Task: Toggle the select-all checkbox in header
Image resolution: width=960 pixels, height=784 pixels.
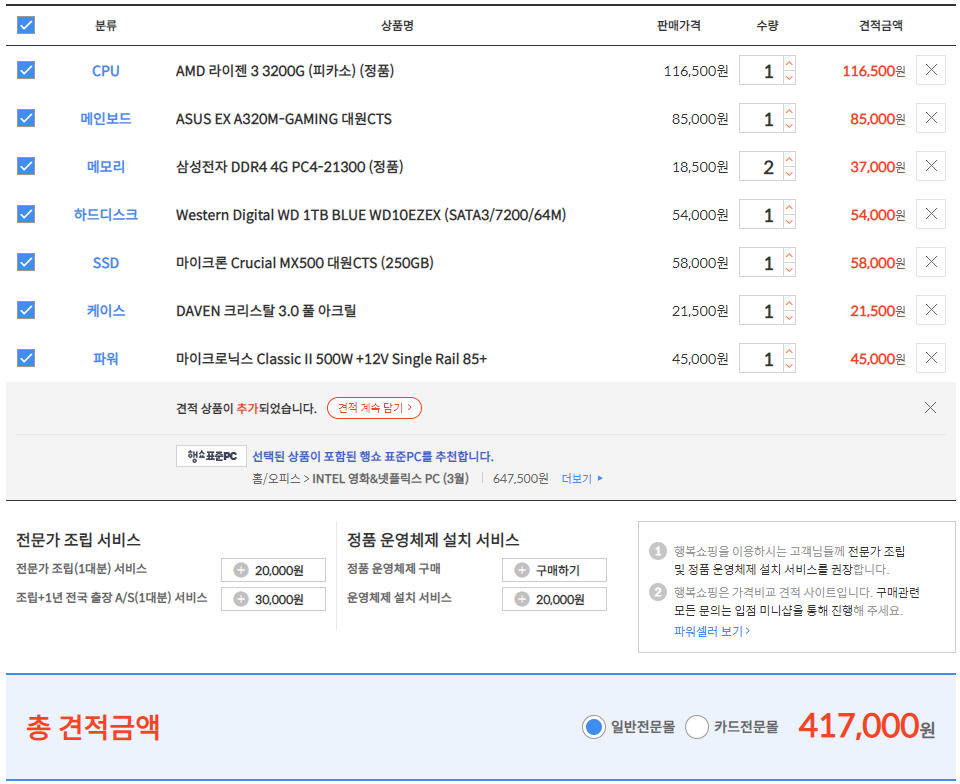Action: (26, 25)
